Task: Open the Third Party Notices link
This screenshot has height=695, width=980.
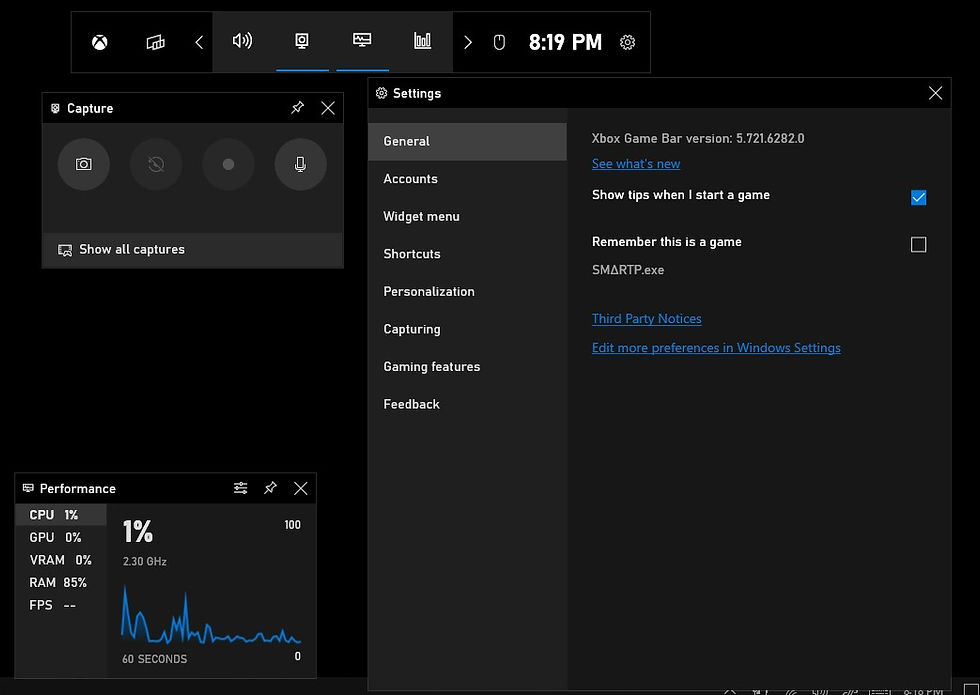Action: tap(646, 319)
